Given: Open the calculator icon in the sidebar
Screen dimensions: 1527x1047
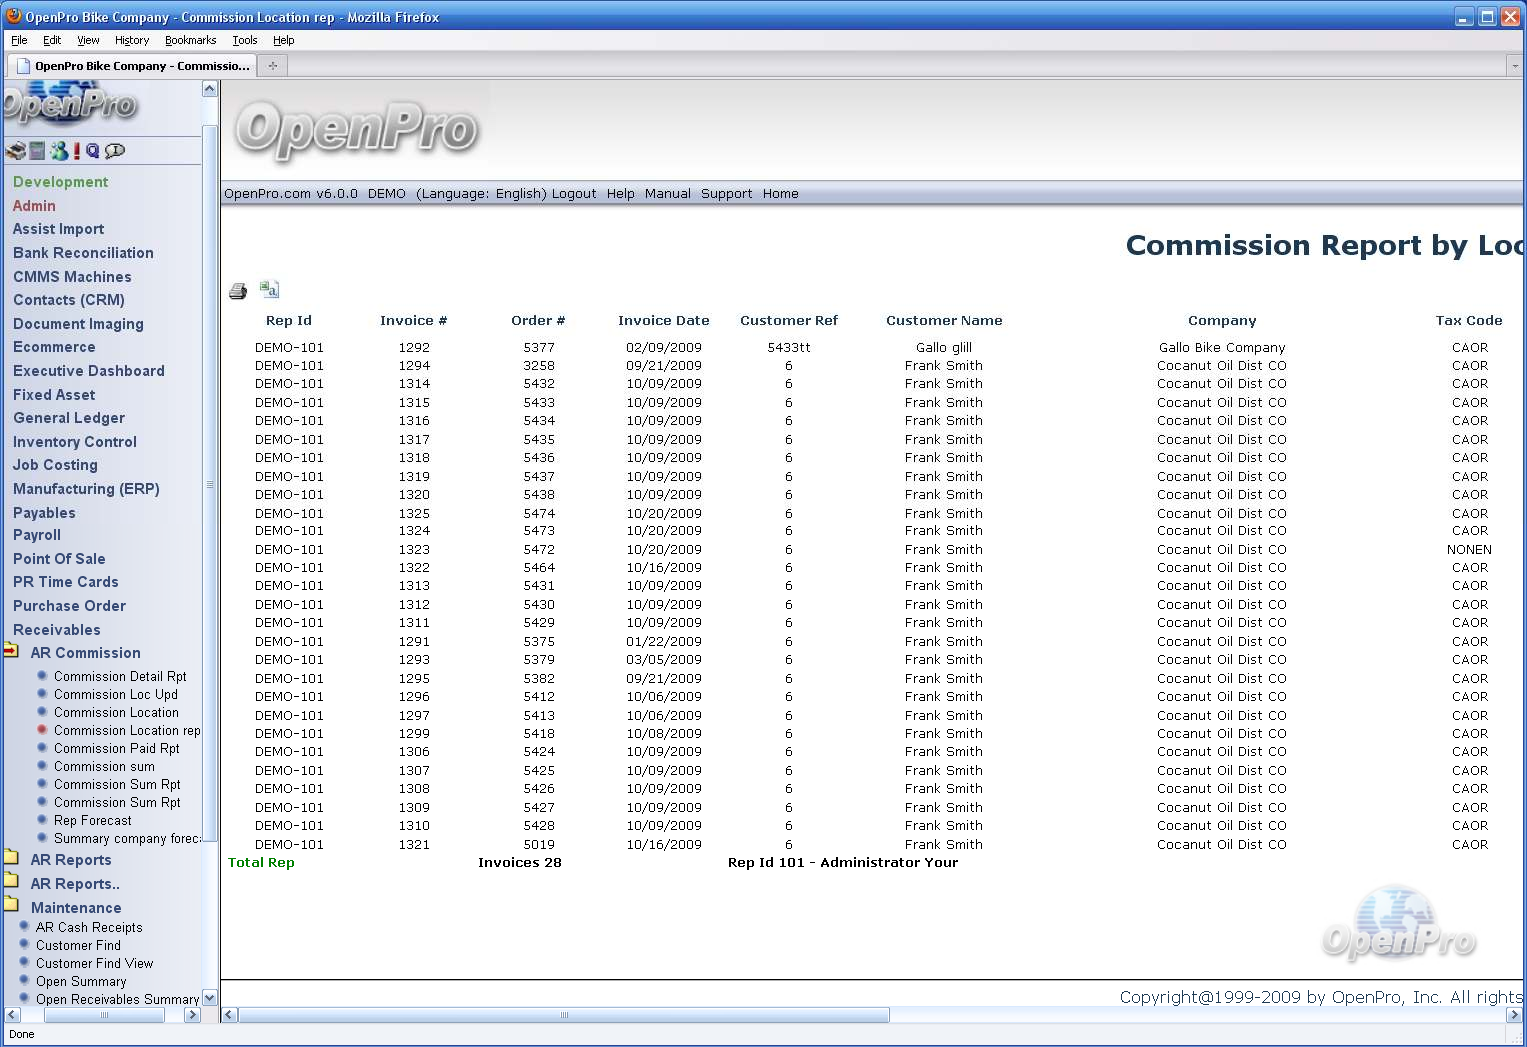Looking at the screenshot, I should (x=37, y=151).
